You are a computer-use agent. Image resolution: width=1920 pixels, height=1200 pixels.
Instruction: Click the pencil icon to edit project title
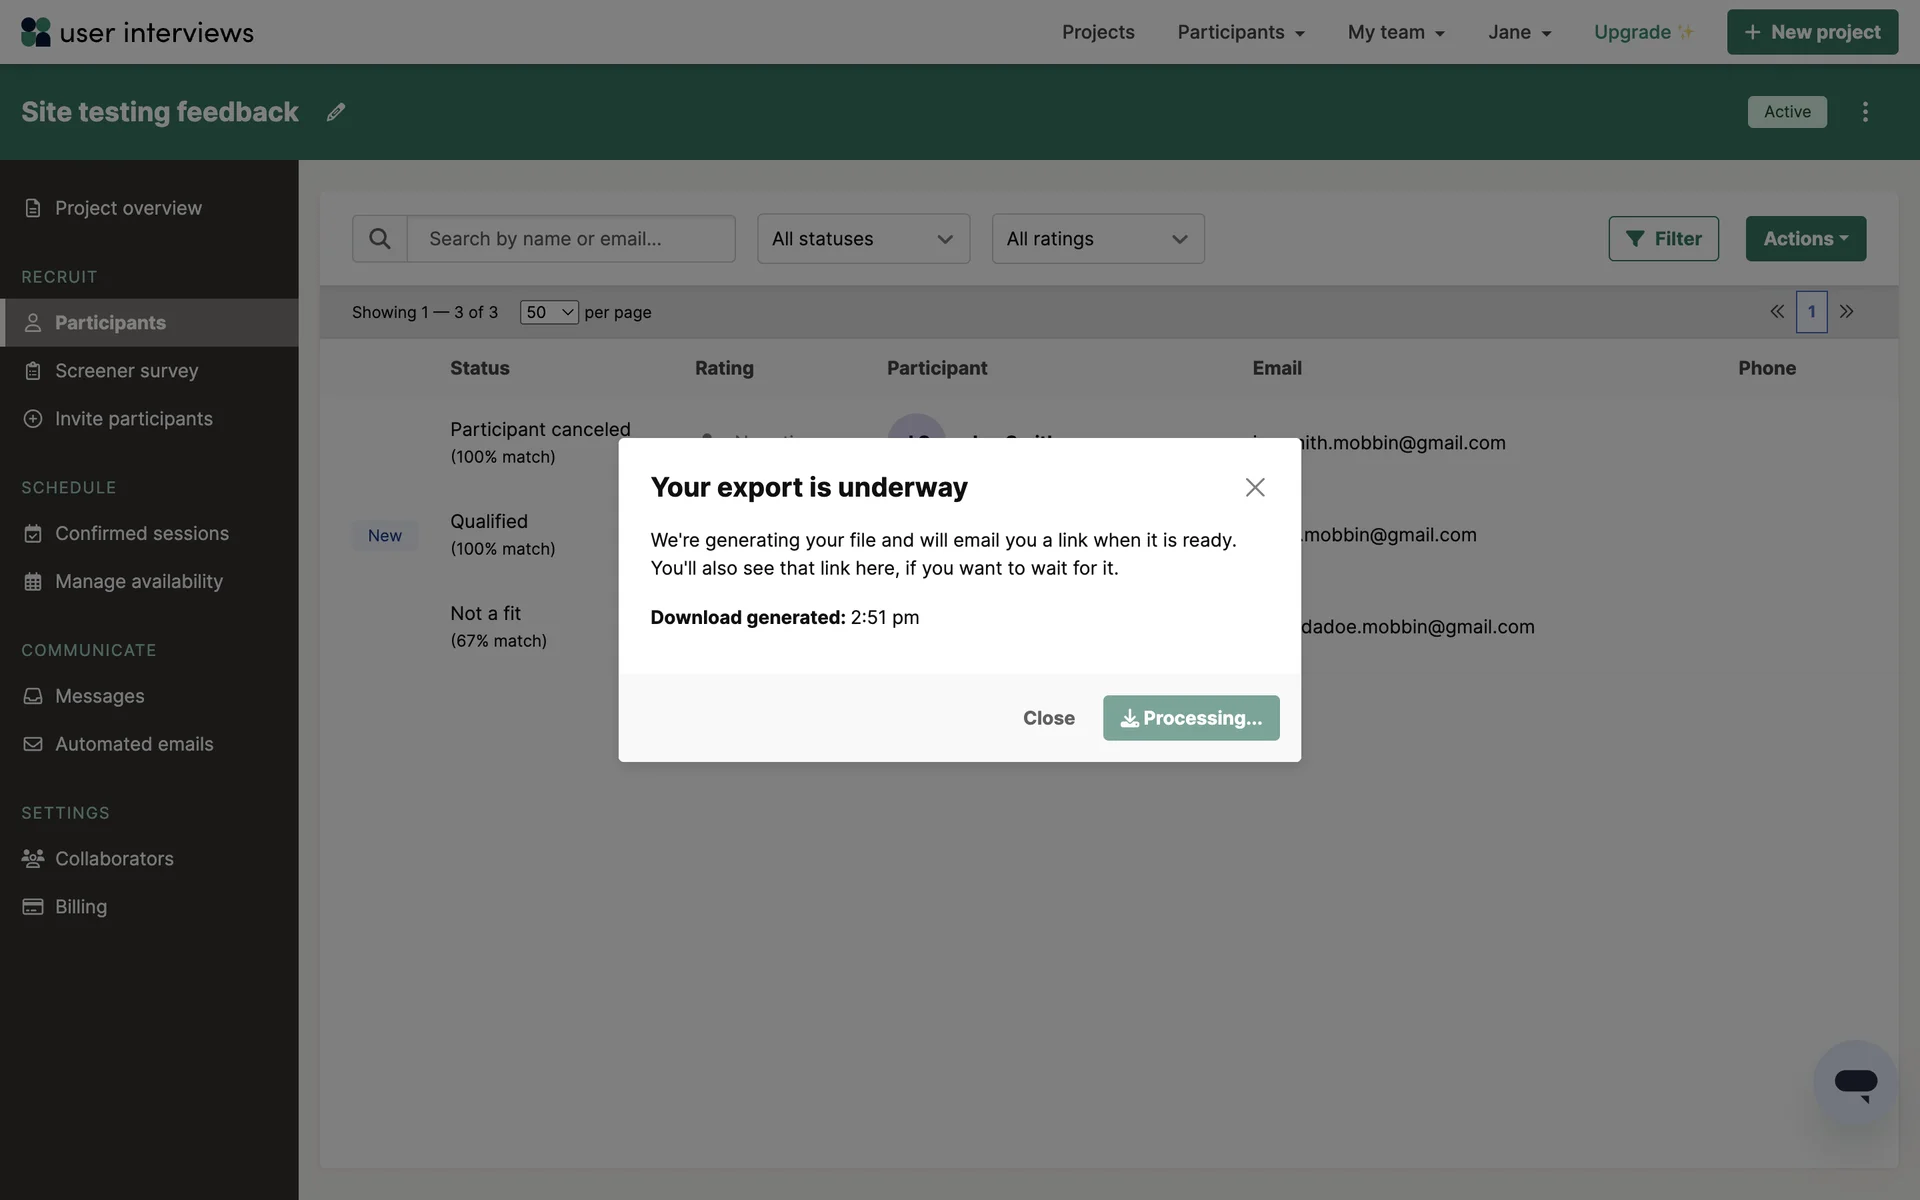point(336,112)
